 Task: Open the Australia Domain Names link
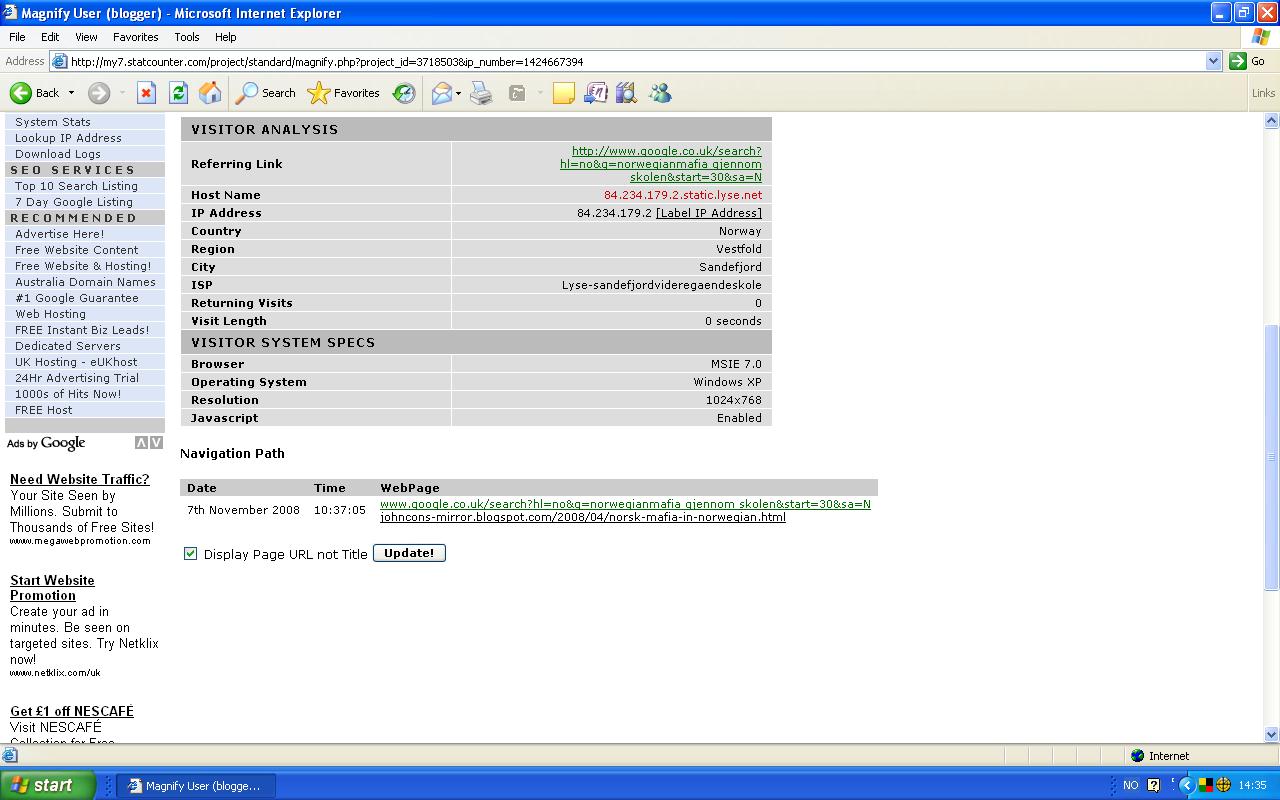click(x=85, y=282)
